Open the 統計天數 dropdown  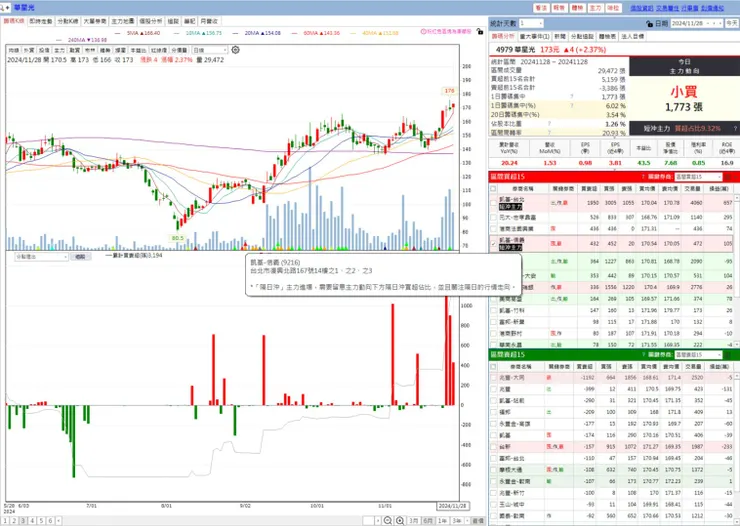point(531,23)
